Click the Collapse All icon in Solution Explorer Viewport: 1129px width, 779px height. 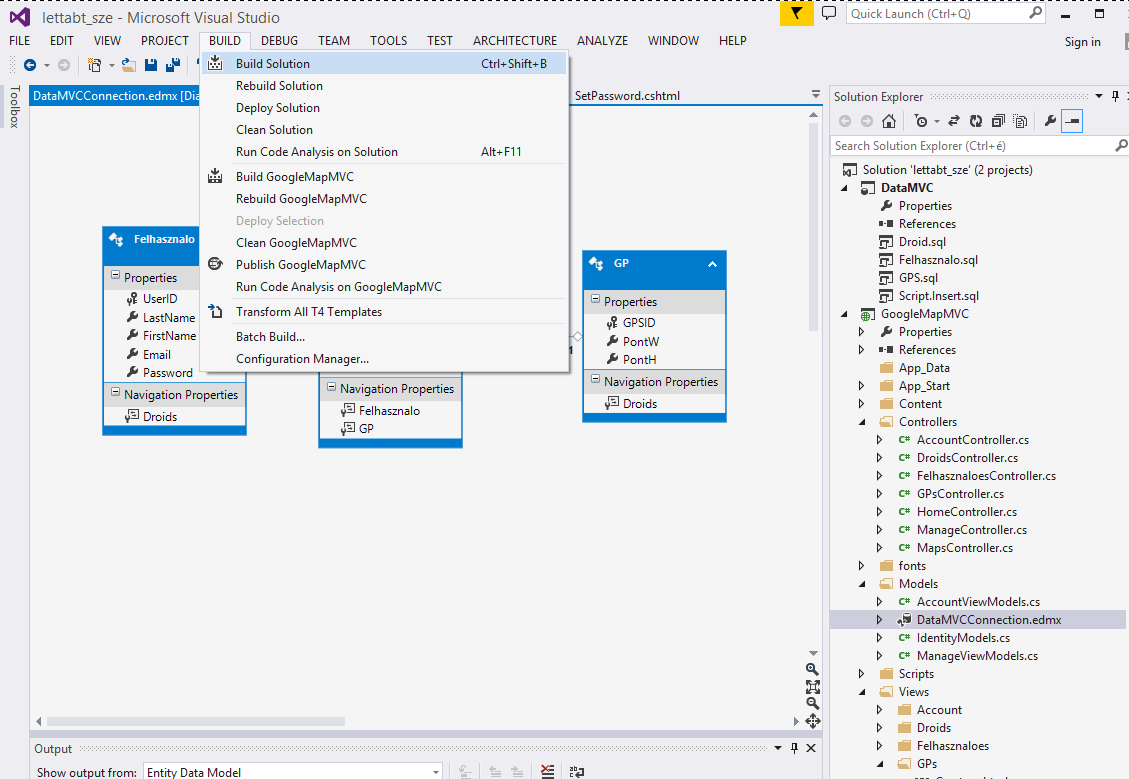point(998,121)
